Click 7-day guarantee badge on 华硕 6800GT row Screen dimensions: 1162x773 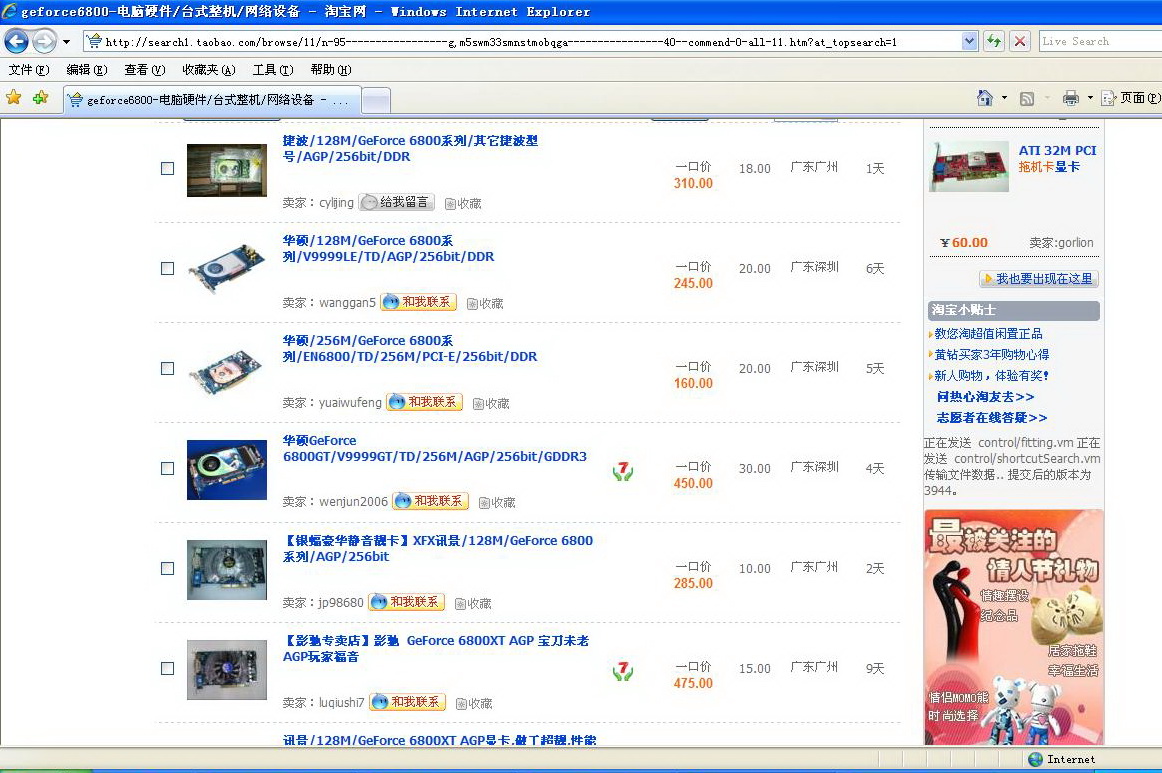623,471
